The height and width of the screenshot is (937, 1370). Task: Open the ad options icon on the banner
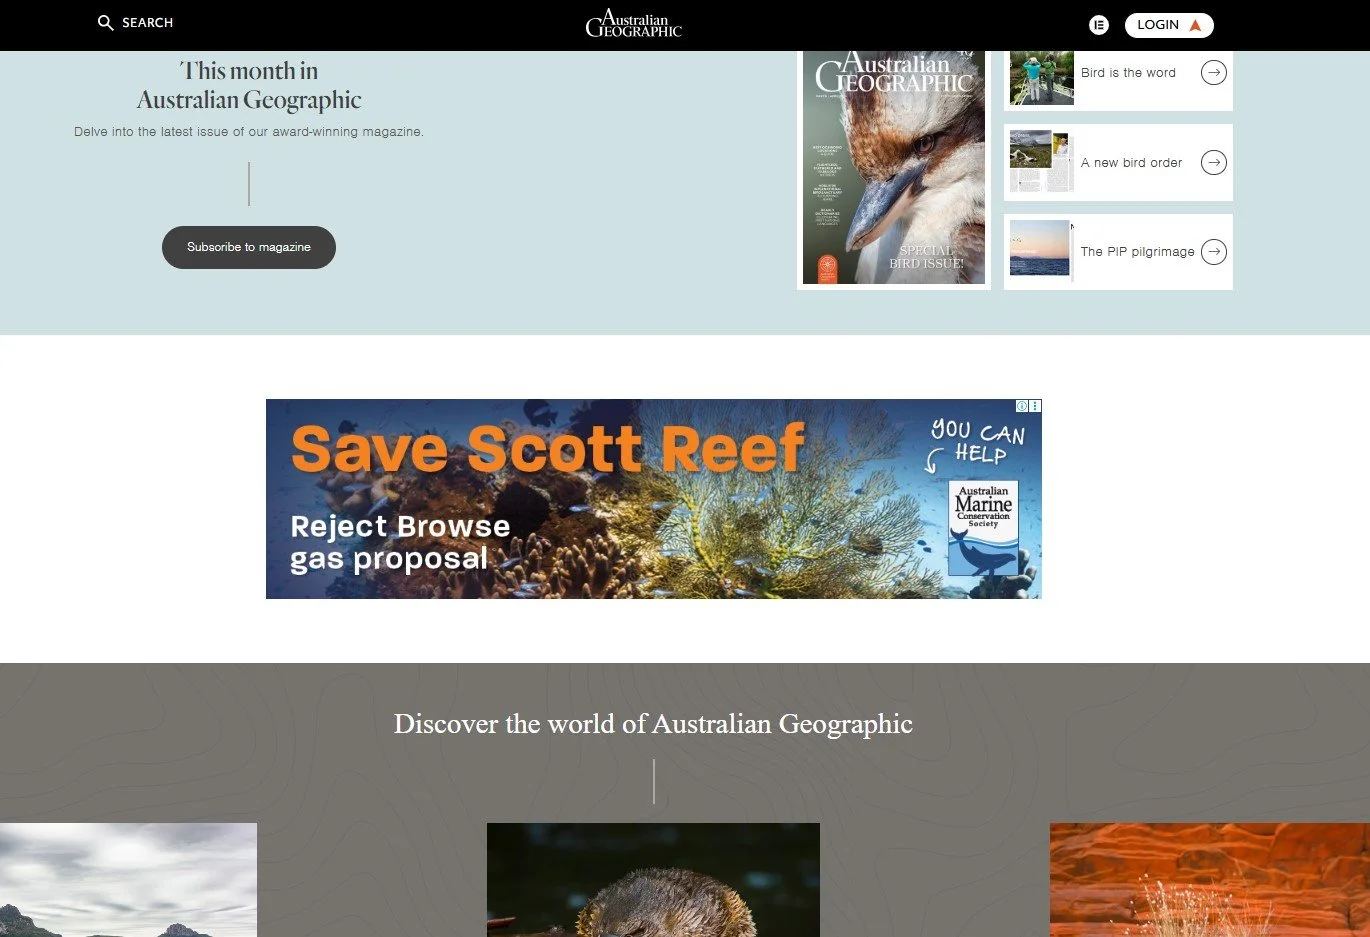[1035, 406]
